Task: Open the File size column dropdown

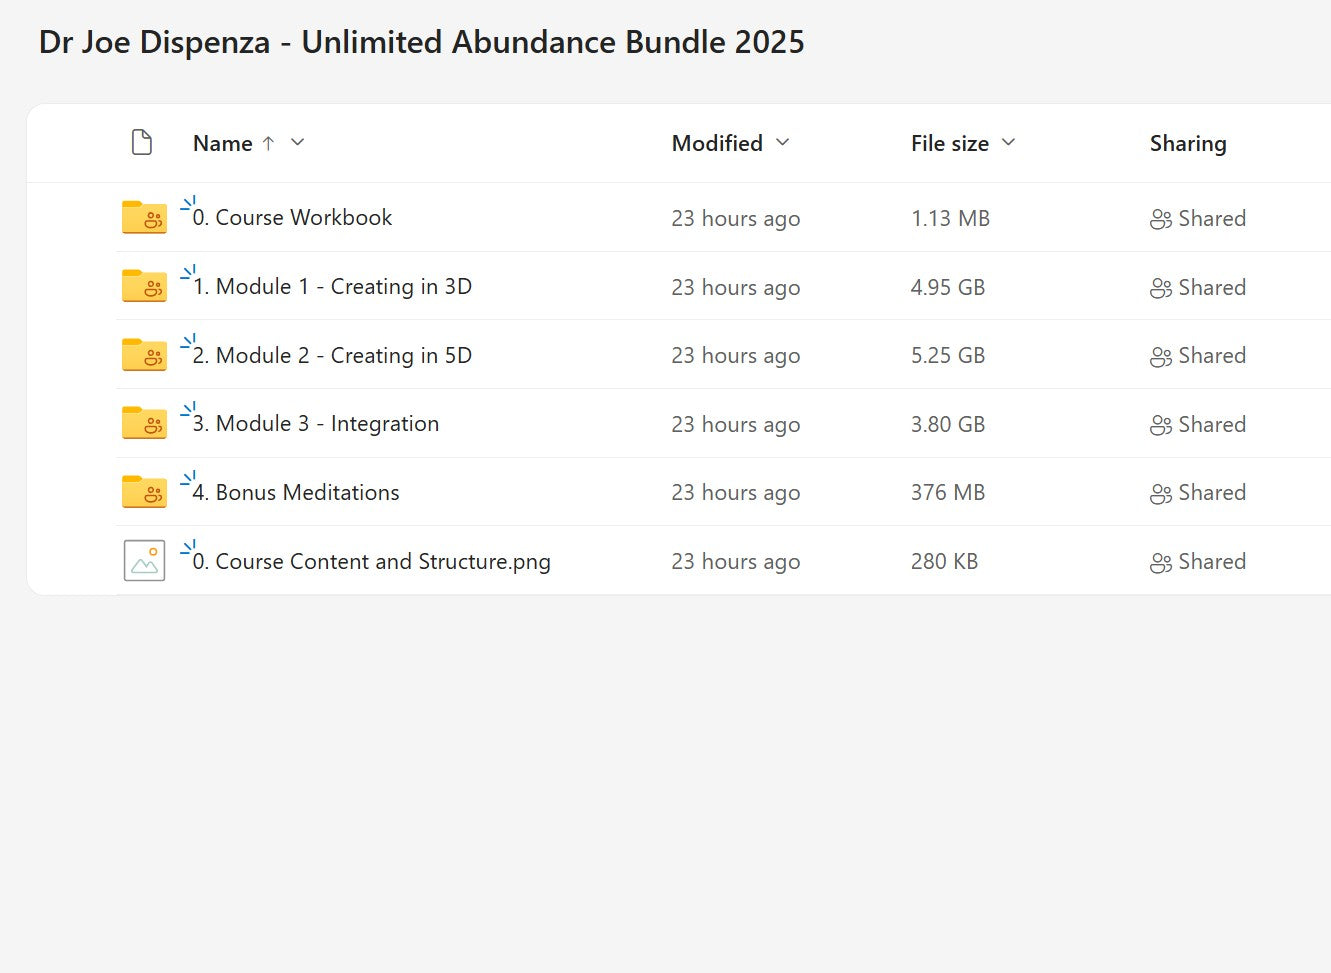Action: pos(1008,143)
